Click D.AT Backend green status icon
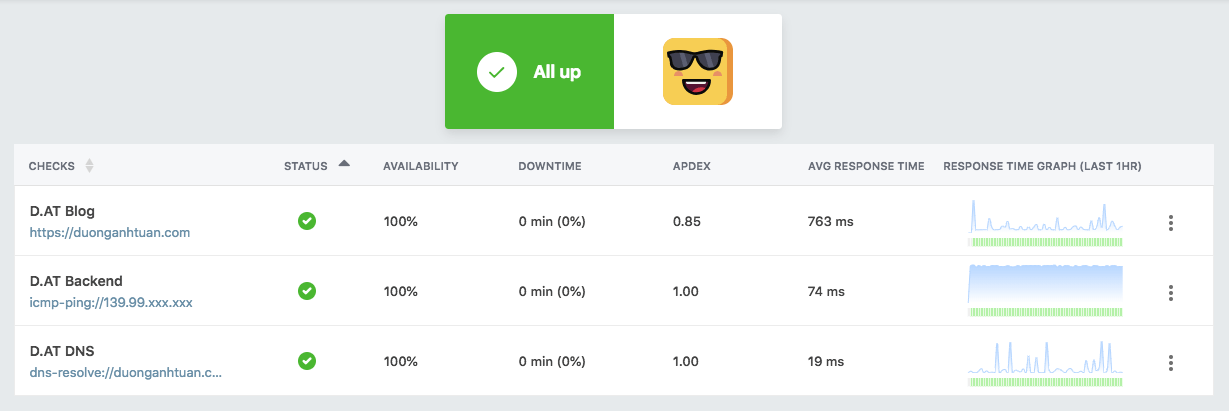This screenshot has height=411, width=1229. click(307, 291)
